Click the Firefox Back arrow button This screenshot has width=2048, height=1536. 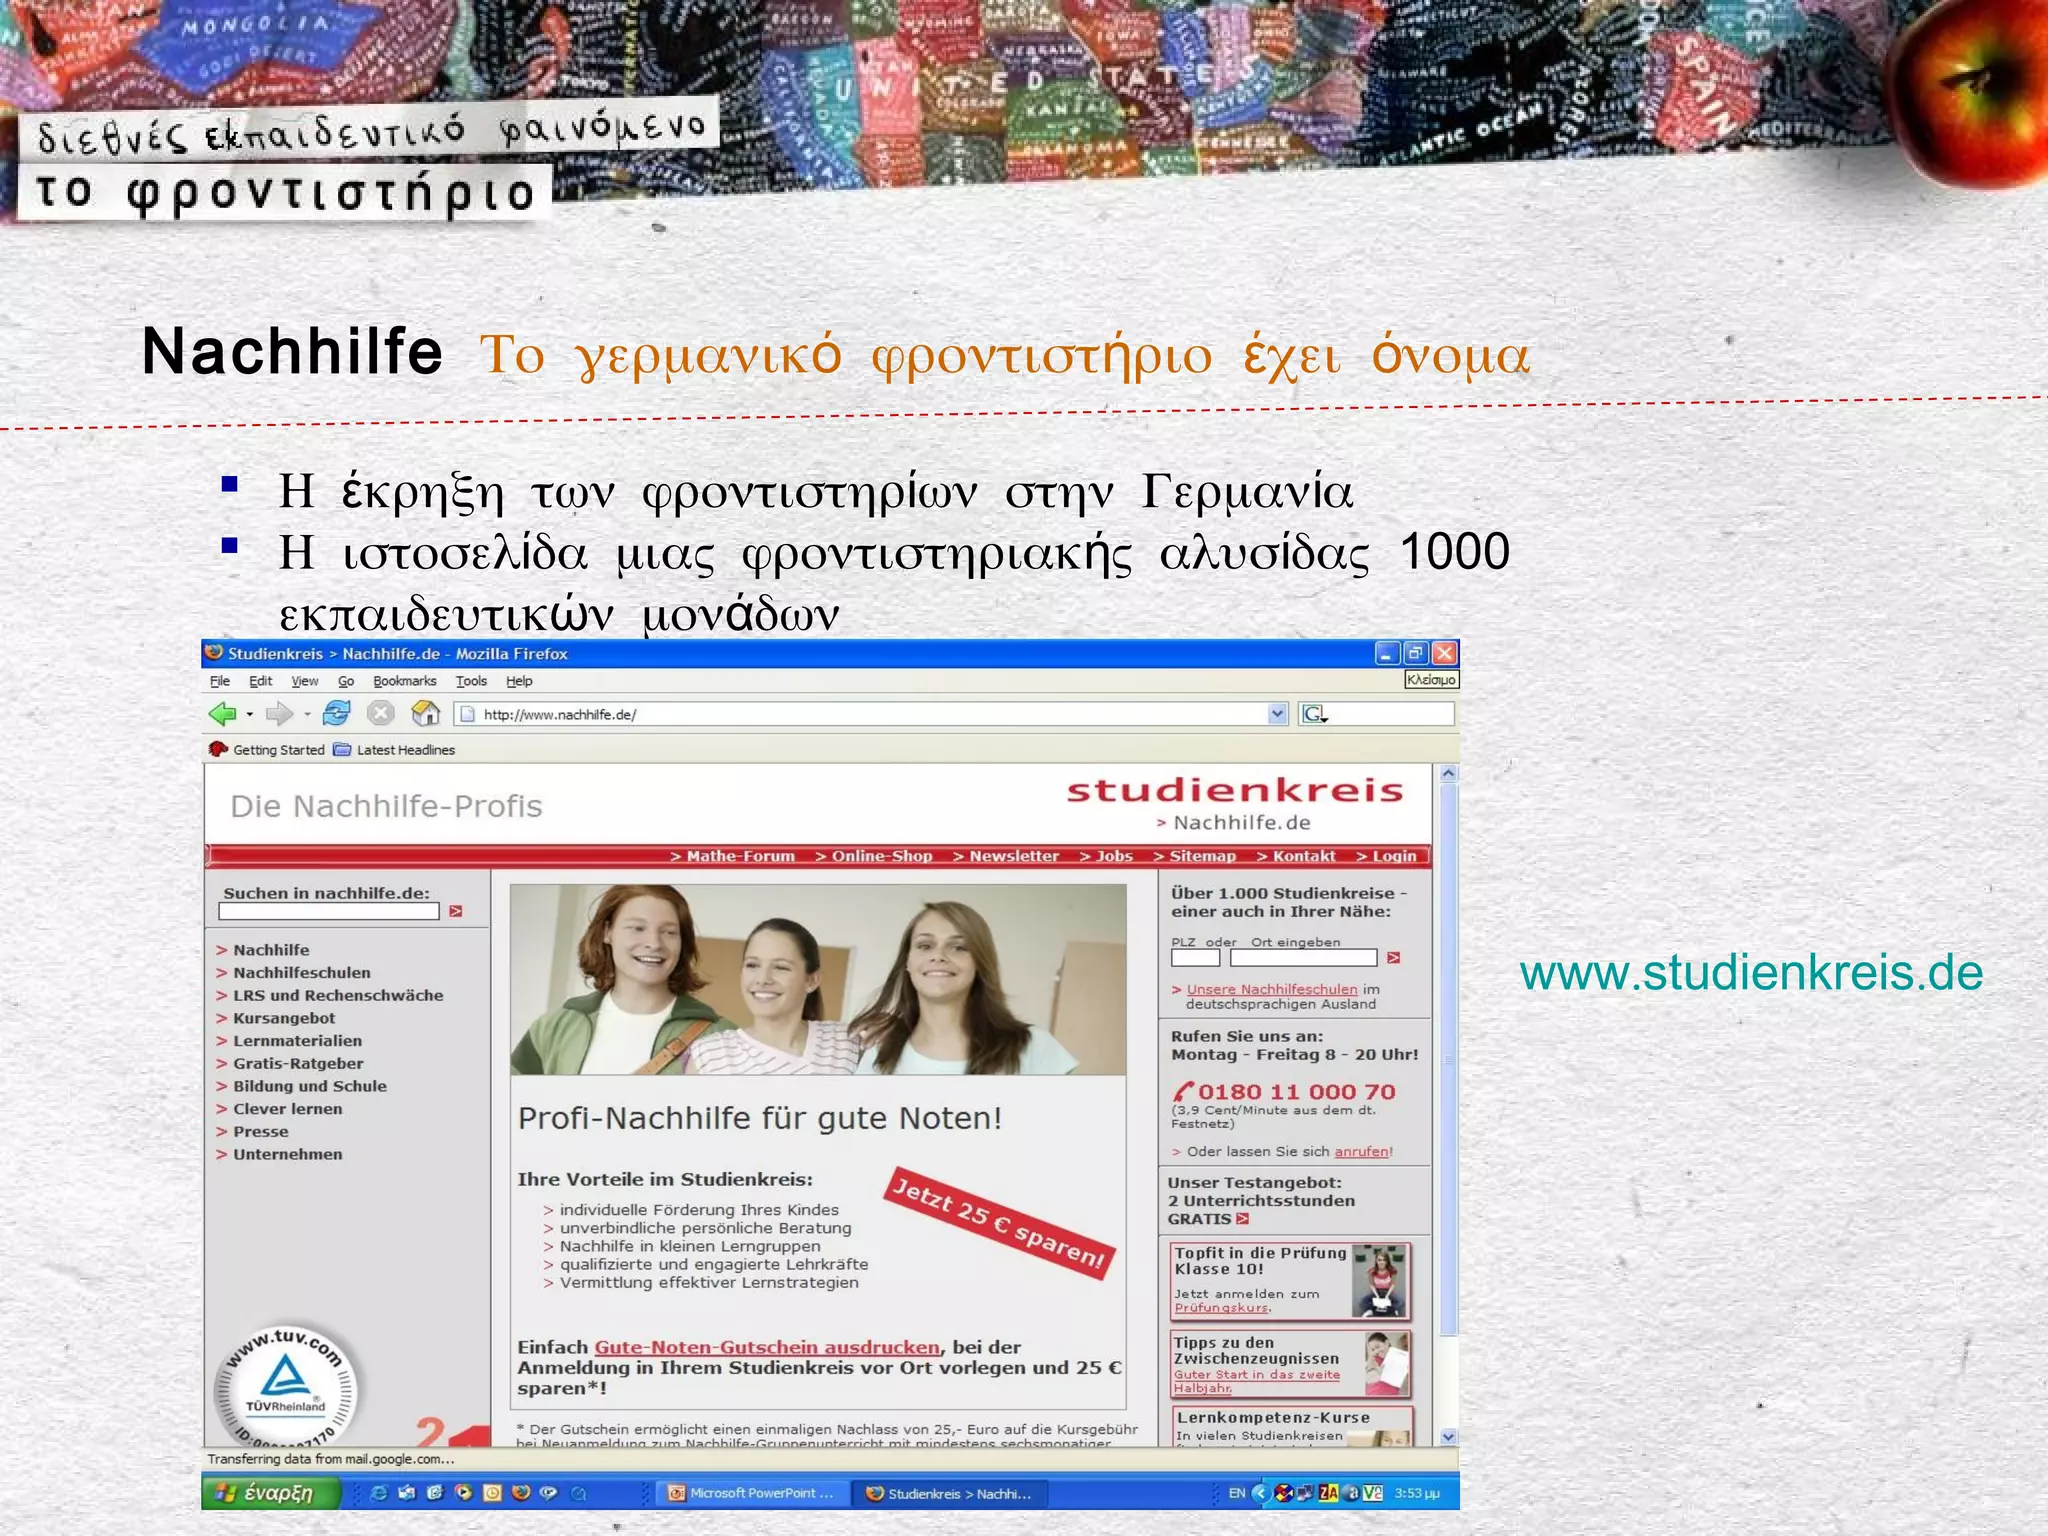coord(222,714)
